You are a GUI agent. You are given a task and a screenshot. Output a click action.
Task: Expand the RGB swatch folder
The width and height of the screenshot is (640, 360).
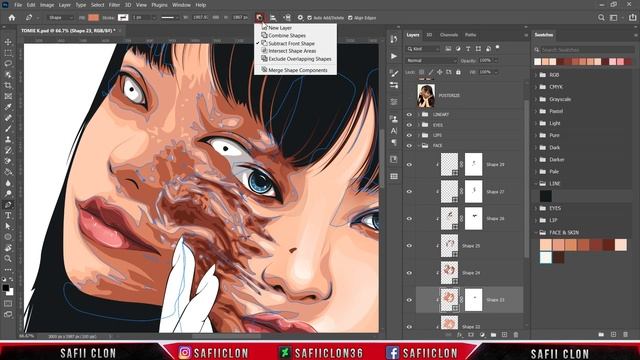coord(536,75)
